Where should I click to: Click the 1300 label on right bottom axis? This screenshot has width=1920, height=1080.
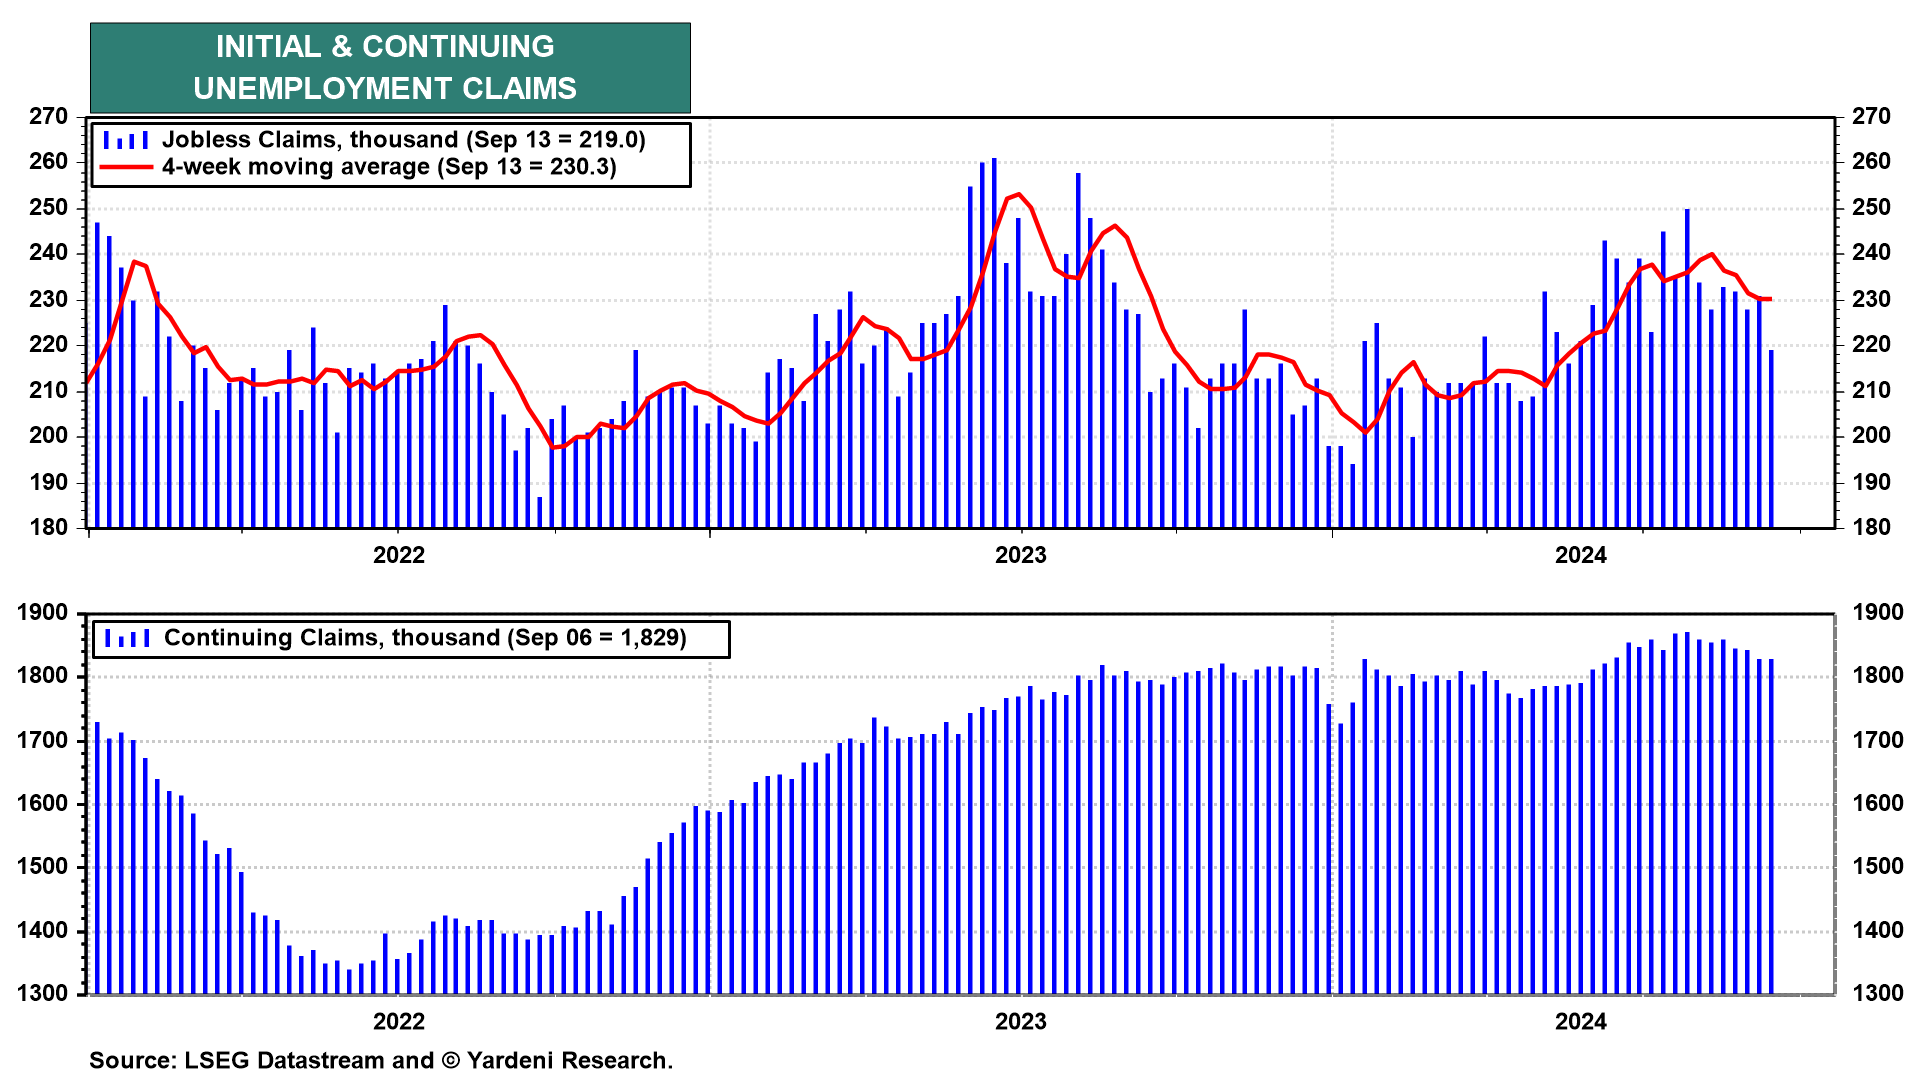click(1877, 994)
